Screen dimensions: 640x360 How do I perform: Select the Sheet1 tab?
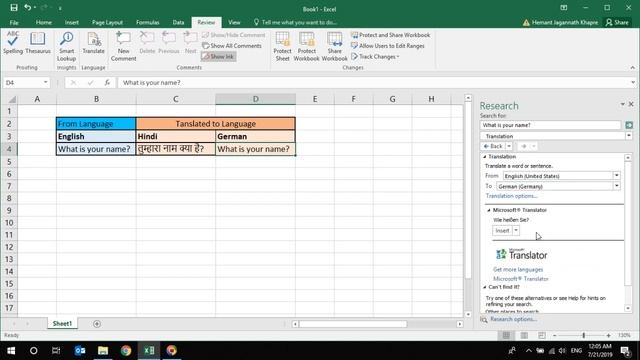coord(62,324)
